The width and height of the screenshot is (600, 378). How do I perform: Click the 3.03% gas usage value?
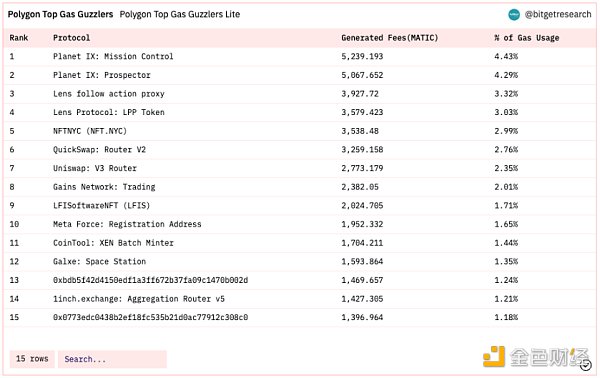pyautogui.click(x=506, y=112)
